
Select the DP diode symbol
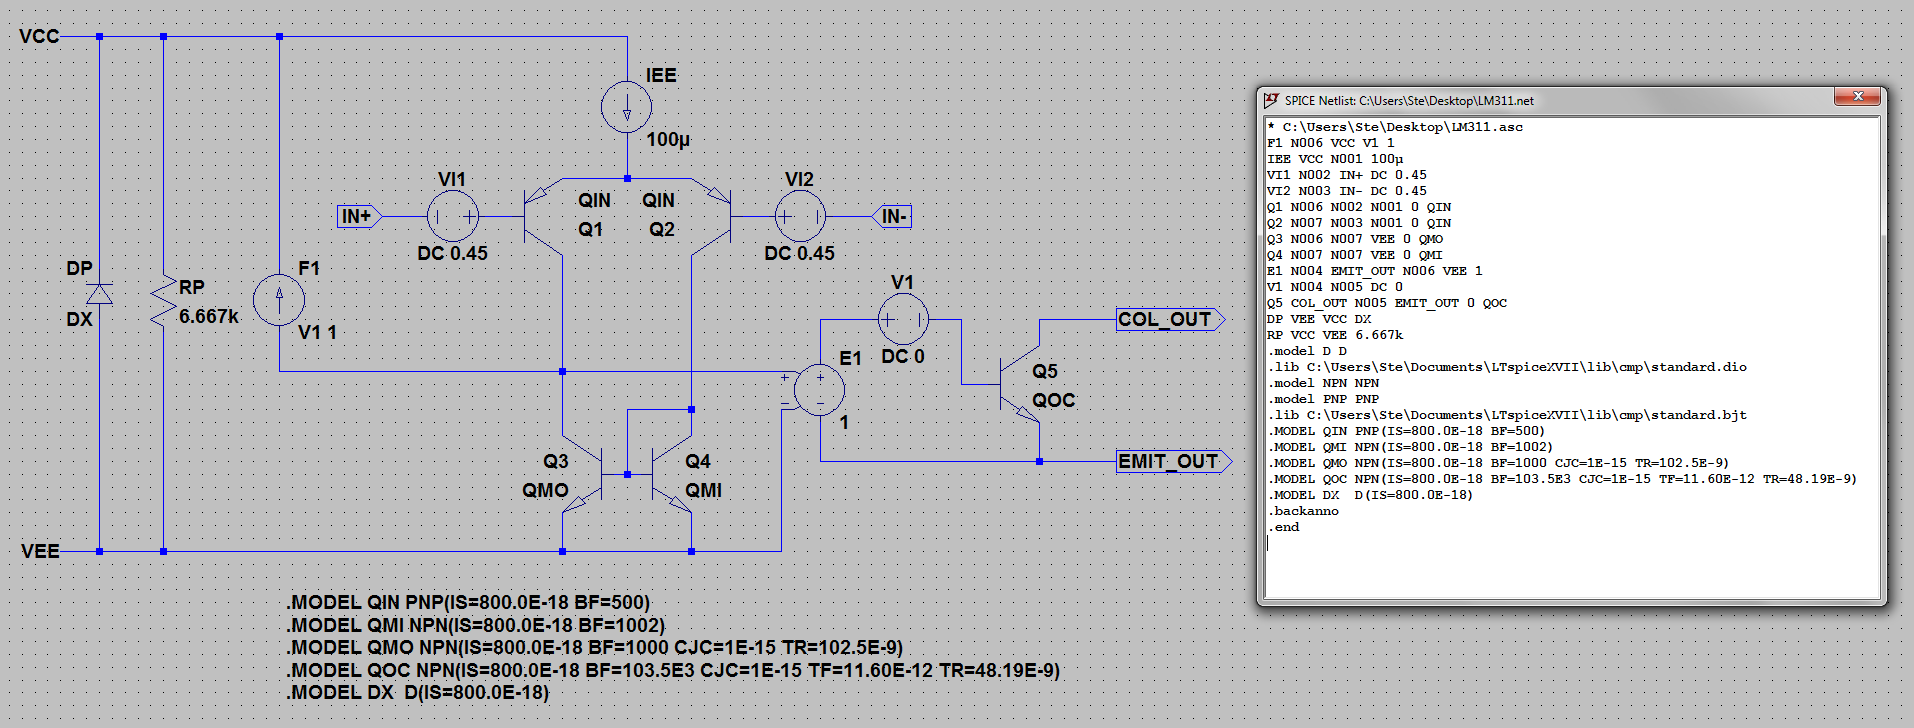pyautogui.click(x=99, y=293)
